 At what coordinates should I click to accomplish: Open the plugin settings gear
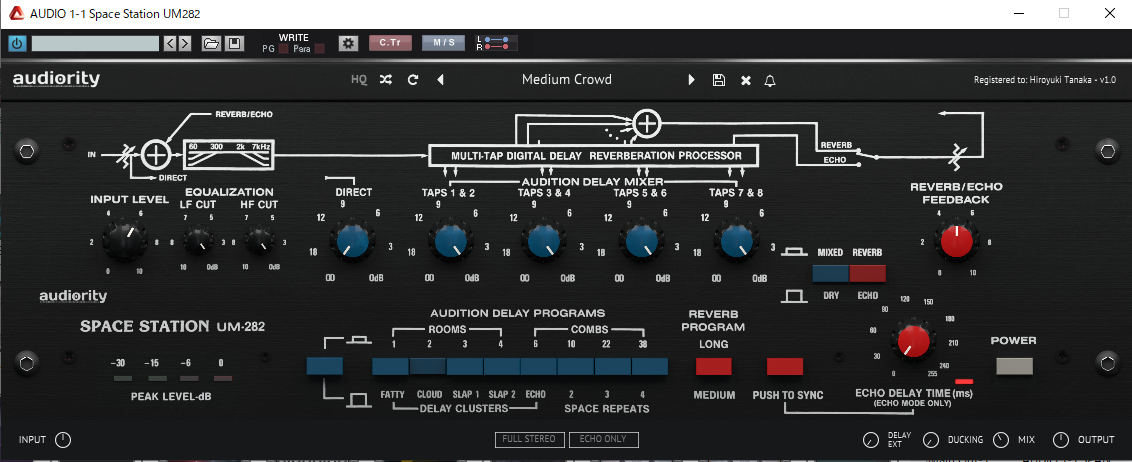pyautogui.click(x=349, y=43)
